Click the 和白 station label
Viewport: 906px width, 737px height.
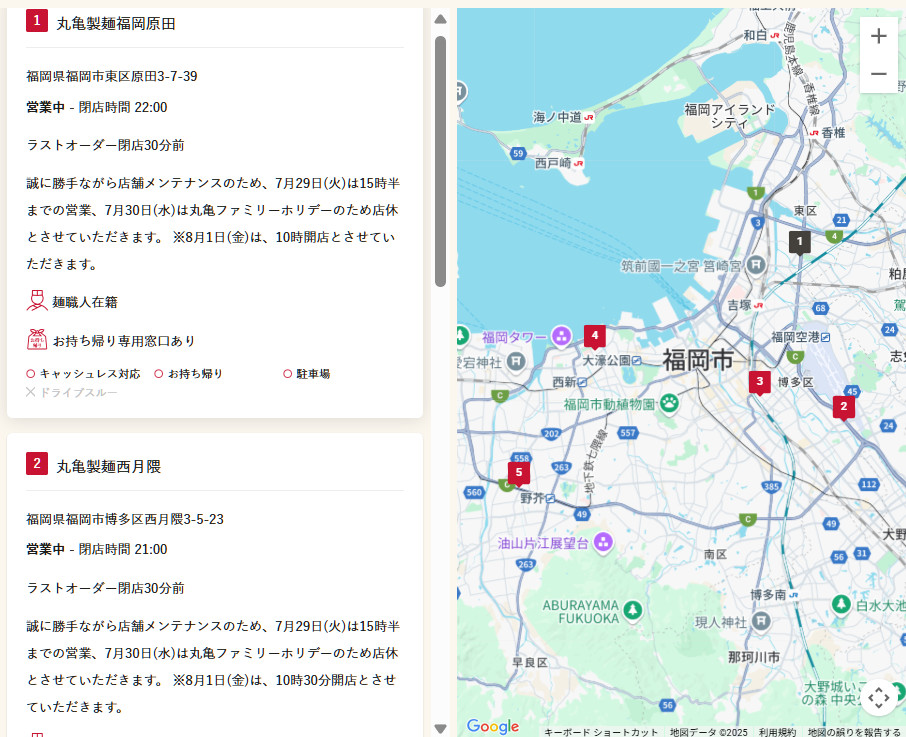[x=755, y=35]
